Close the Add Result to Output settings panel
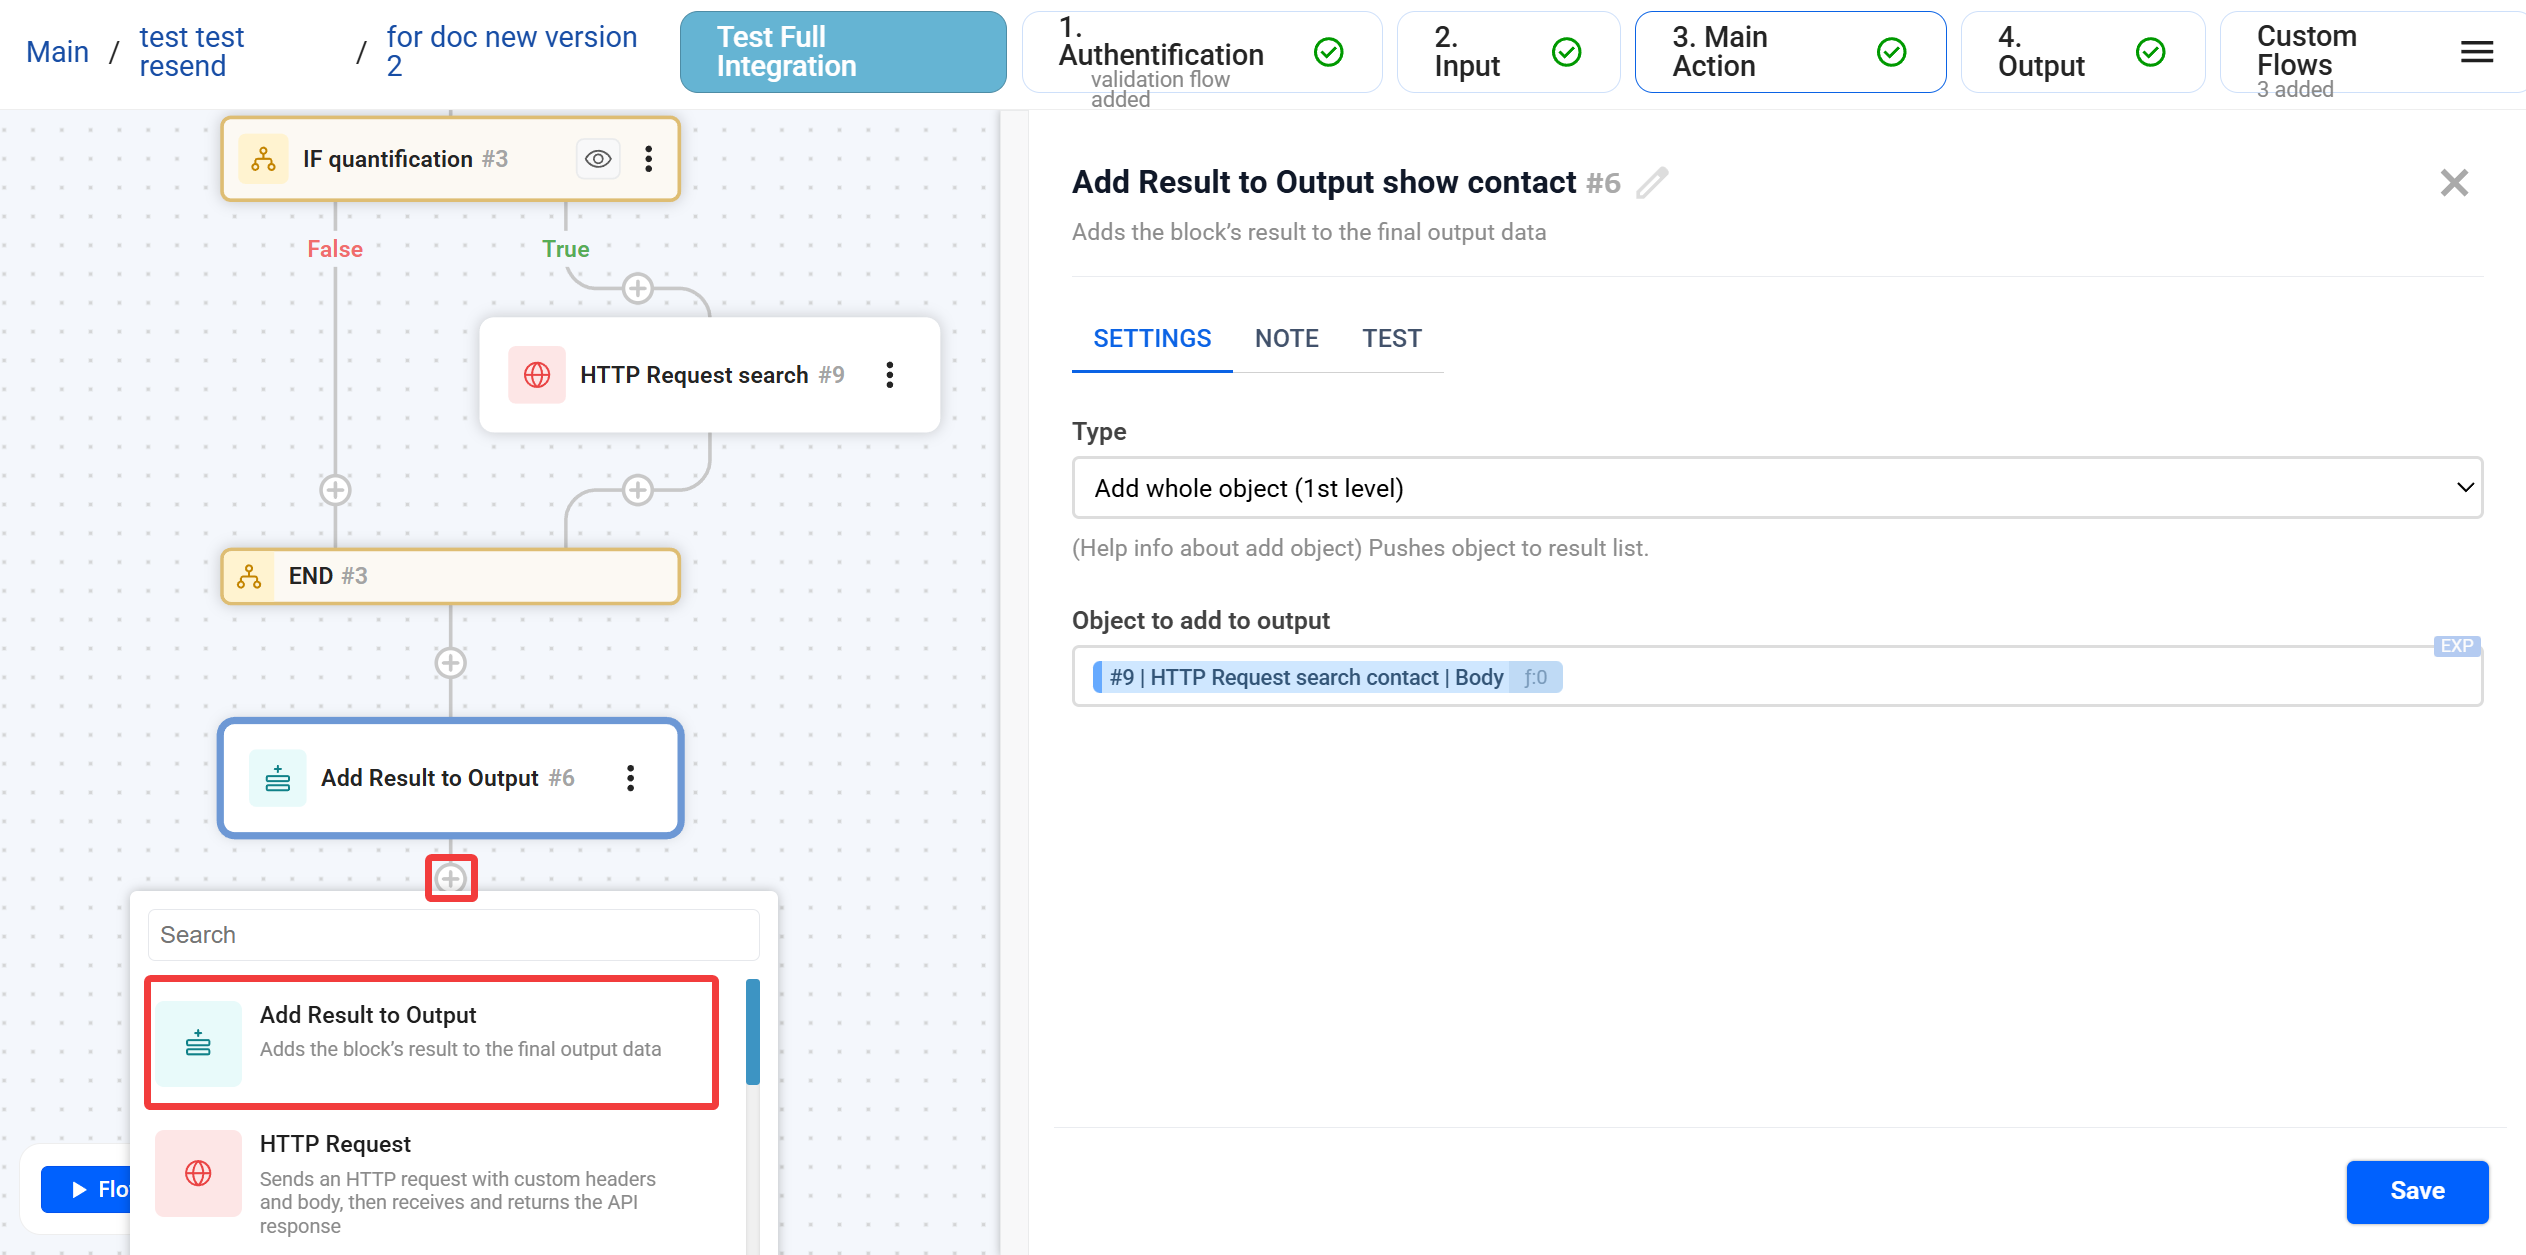The height and width of the screenshot is (1255, 2526). (x=2455, y=182)
